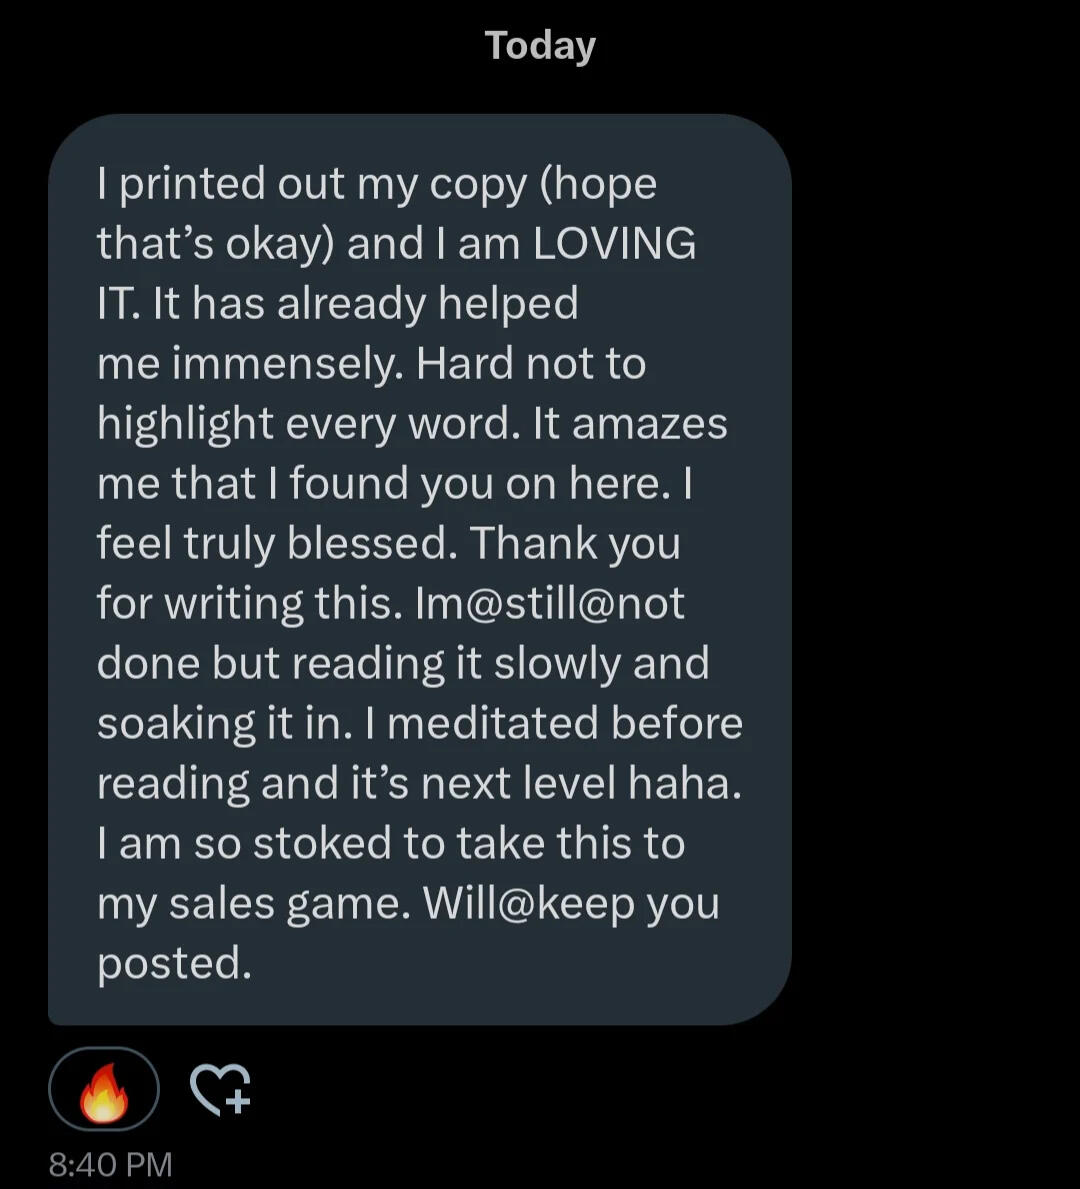Click the words Thank you in the message
Screen dimensions: 1080x1189
point(575,544)
